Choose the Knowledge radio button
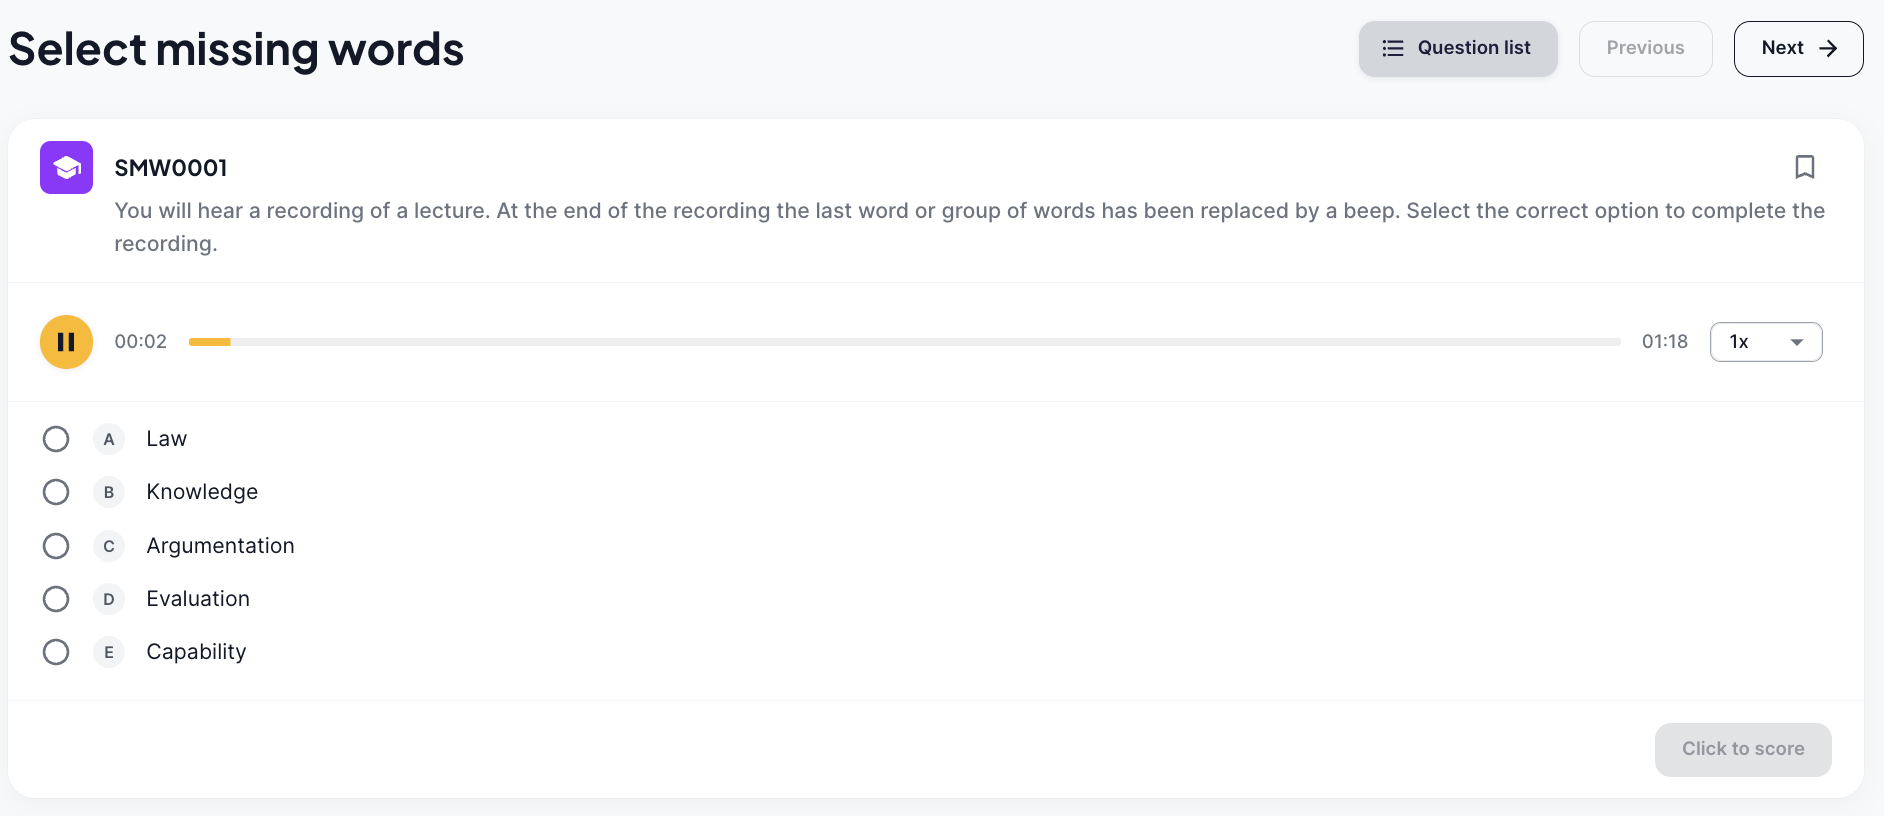Viewport: 1884px width, 816px height. click(56, 492)
